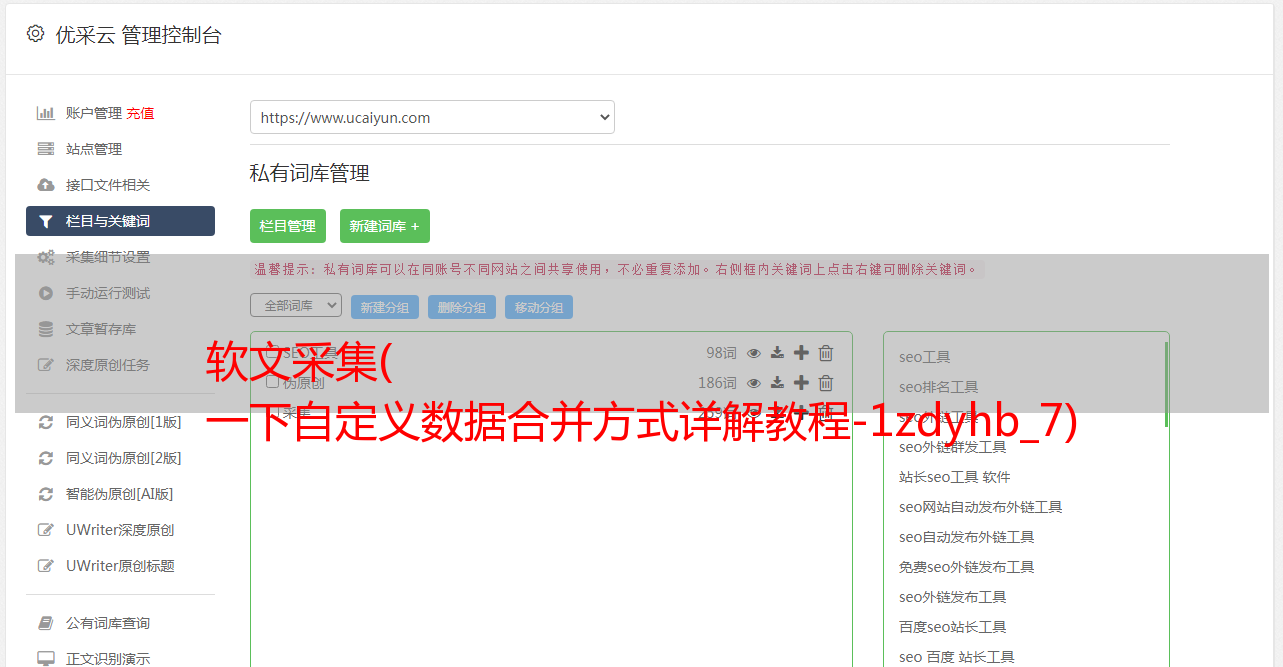The image size is (1283, 667).
Task: Click the 栏目管理 green button
Action: (288, 226)
